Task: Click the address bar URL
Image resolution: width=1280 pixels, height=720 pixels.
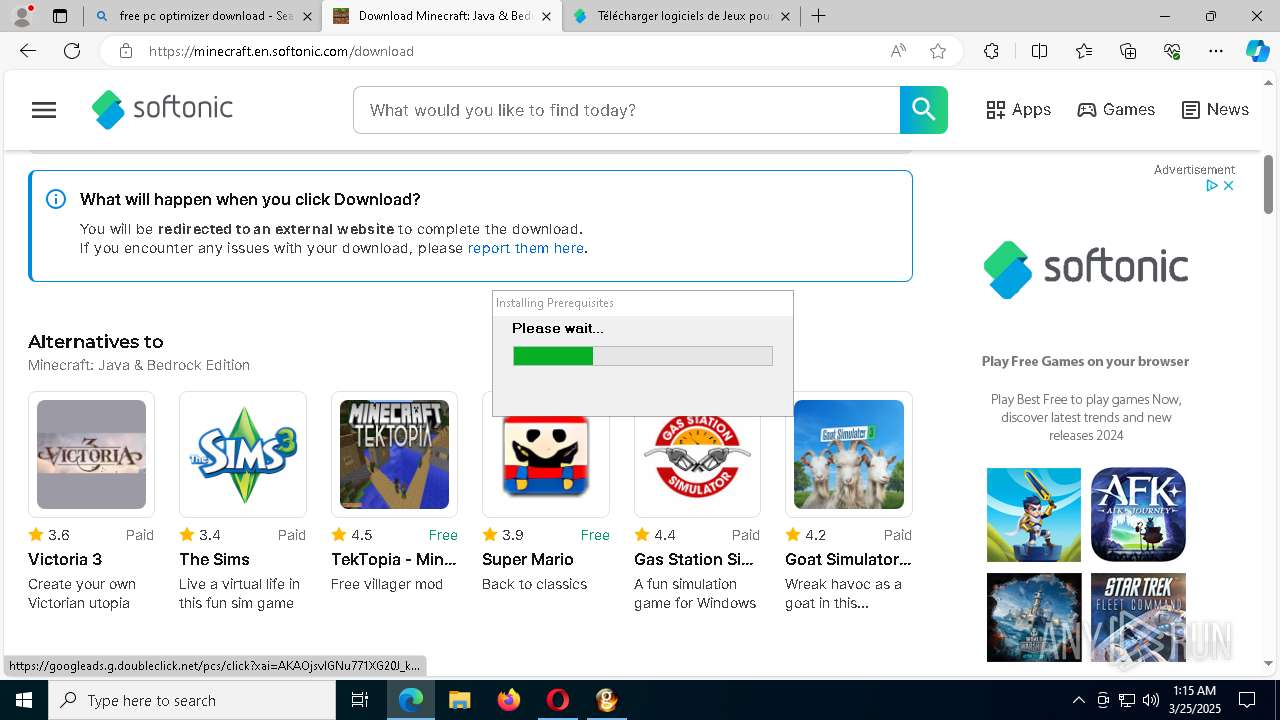Action: coord(281,51)
